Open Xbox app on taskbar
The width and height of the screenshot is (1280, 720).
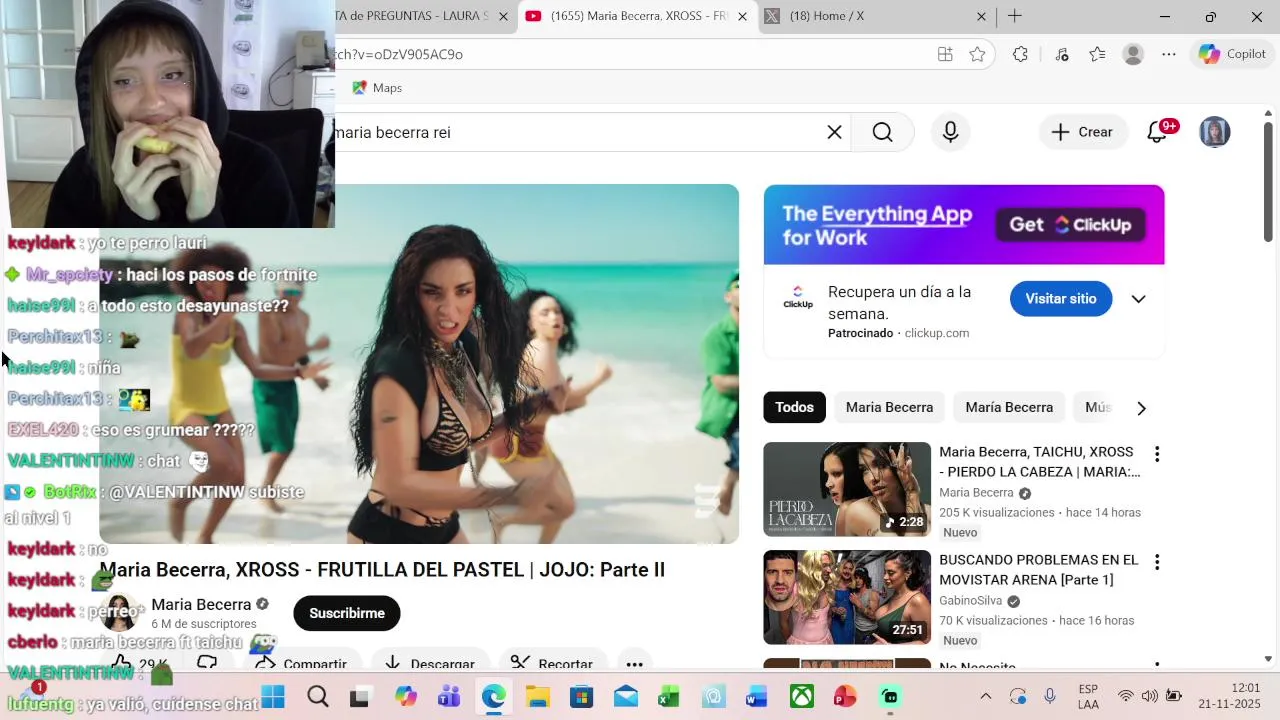(x=802, y=696)
